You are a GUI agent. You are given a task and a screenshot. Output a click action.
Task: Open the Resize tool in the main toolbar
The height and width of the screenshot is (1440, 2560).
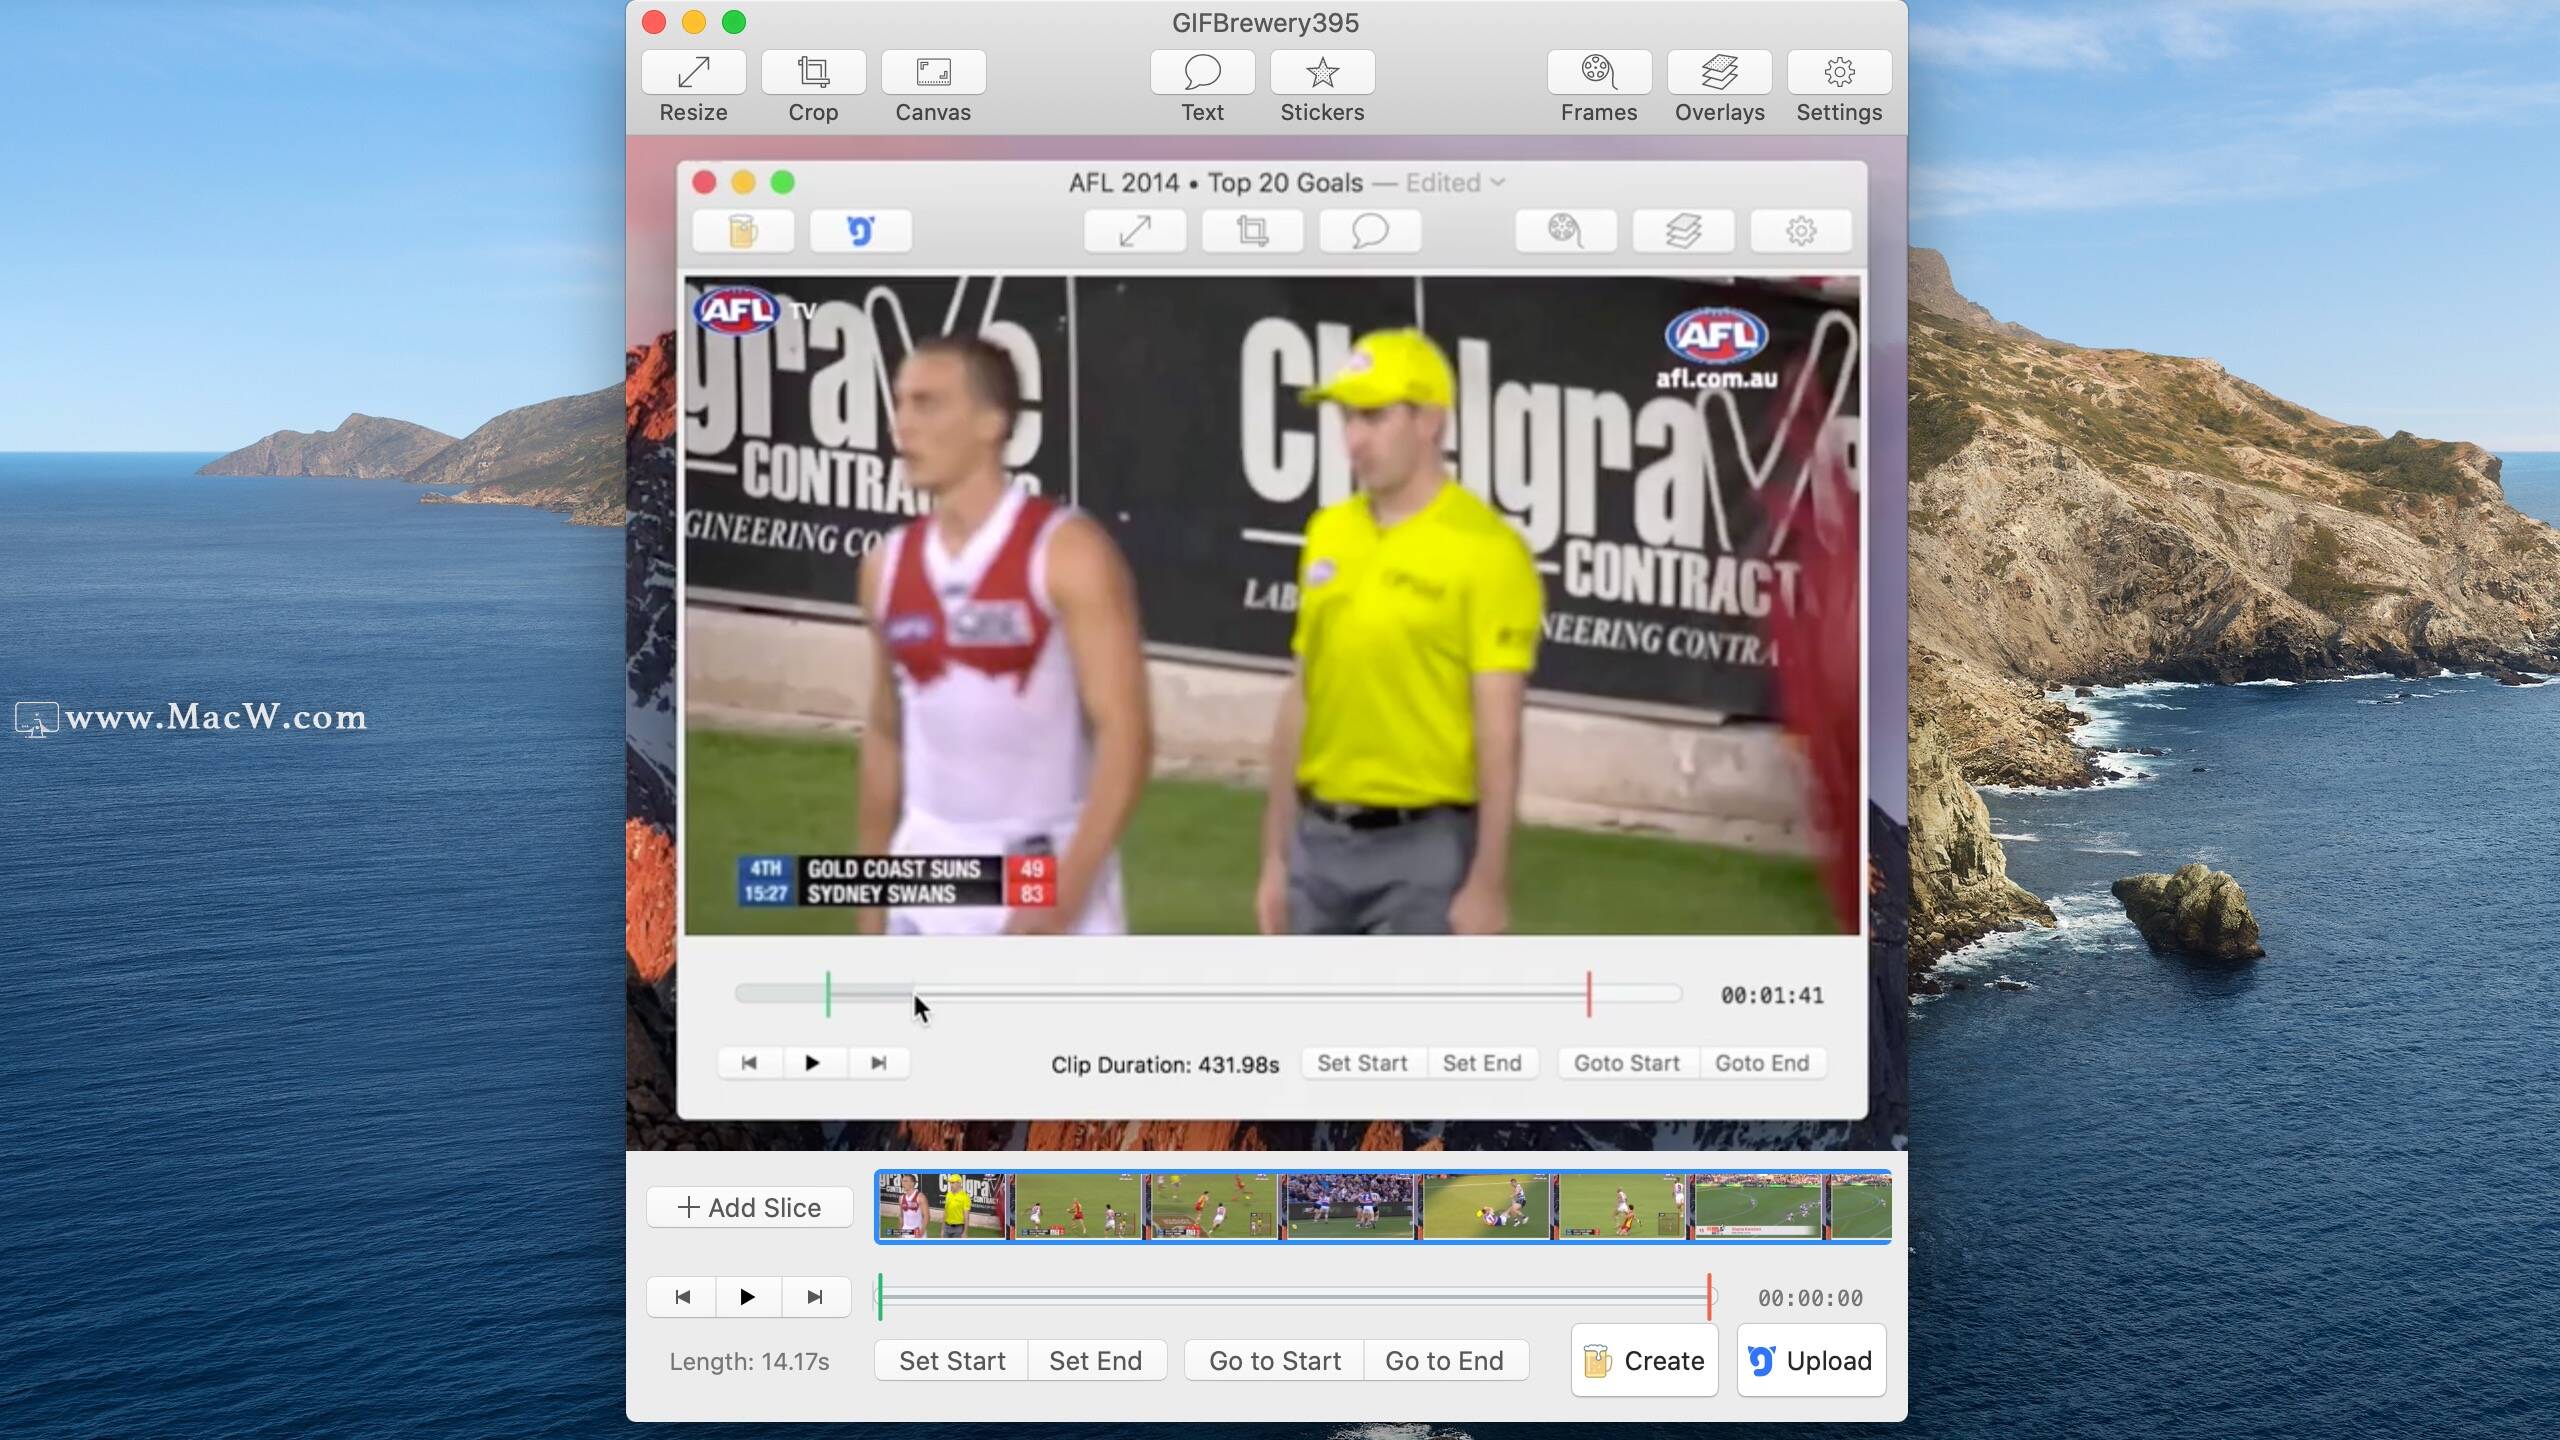tap(693, 72)
